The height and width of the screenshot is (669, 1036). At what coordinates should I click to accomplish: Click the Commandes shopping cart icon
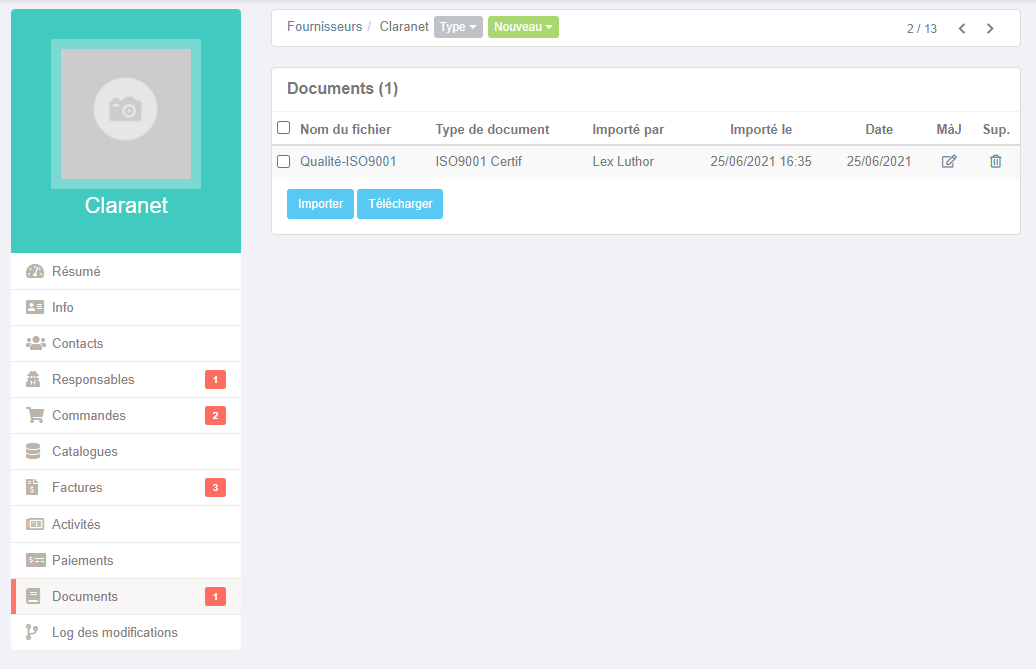34,415
